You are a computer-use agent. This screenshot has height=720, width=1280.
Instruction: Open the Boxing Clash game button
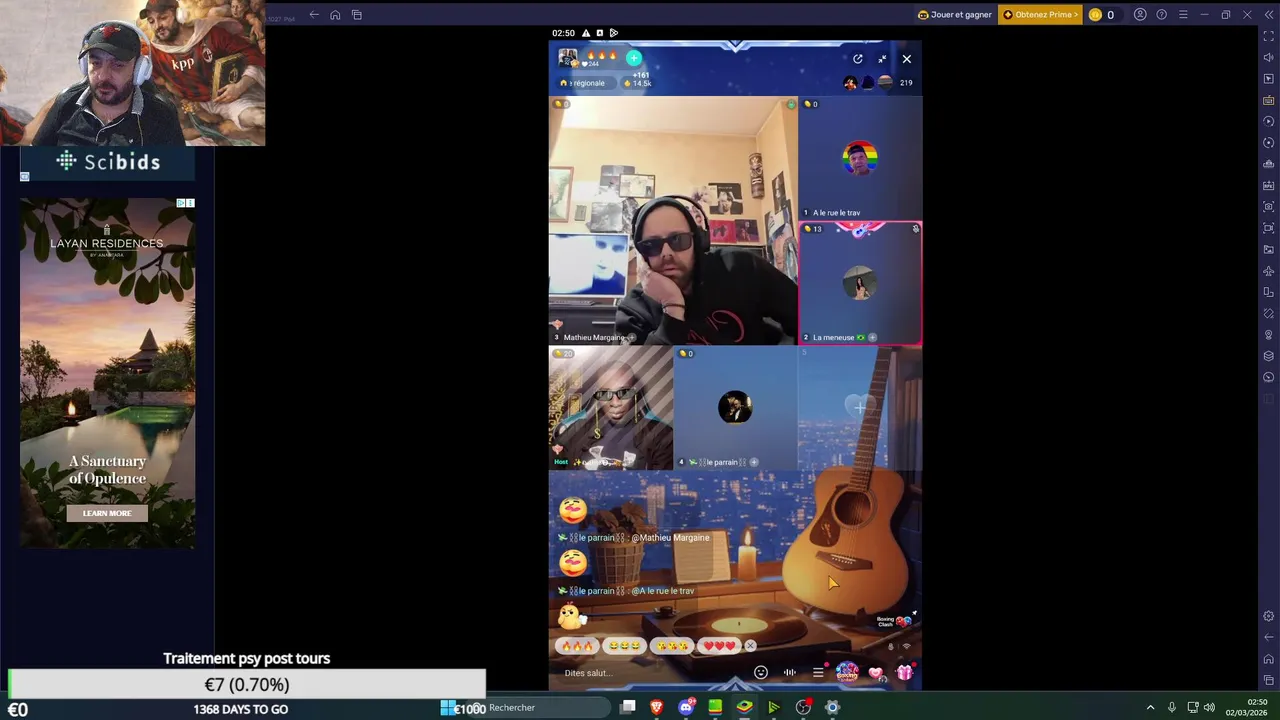click(847, 672)
